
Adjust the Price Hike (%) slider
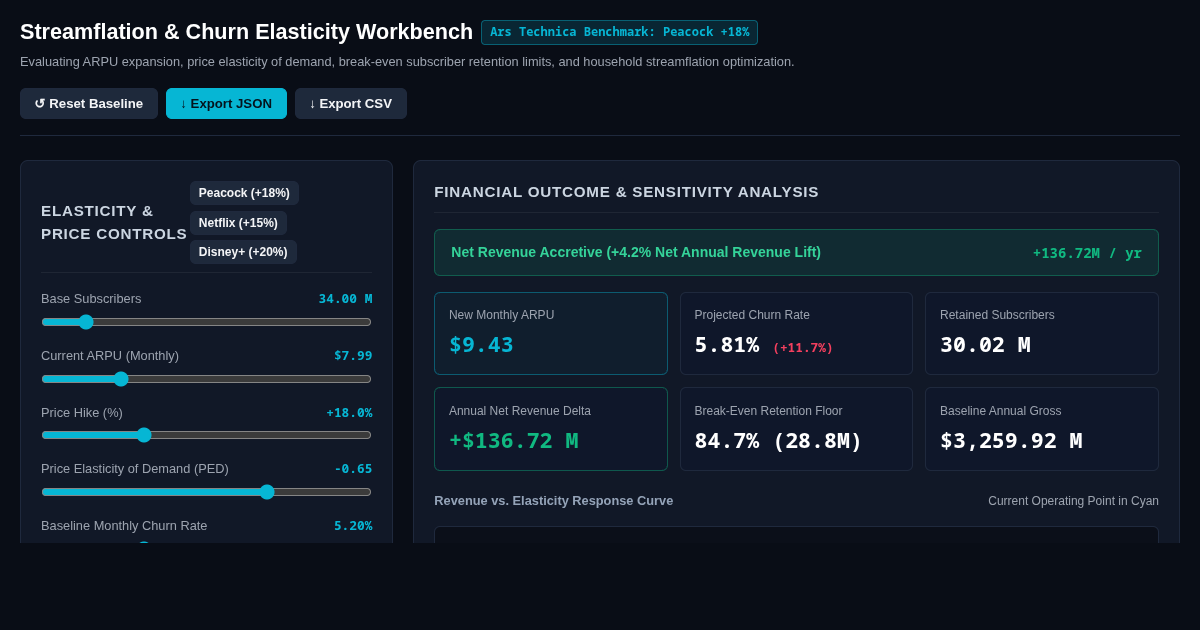click(x=206, y=435)
